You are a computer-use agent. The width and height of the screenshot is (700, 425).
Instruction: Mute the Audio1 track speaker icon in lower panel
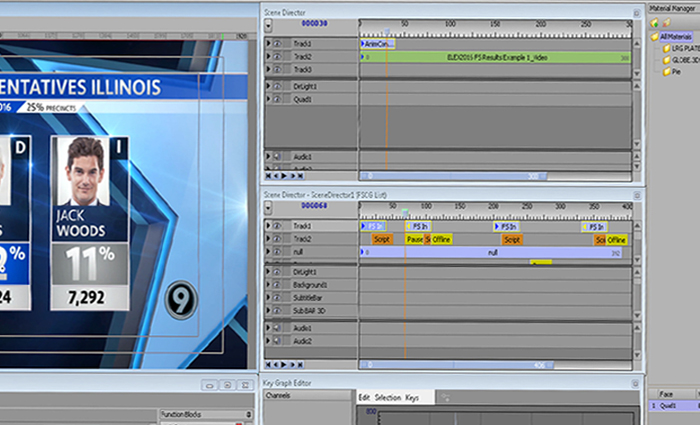tap(277, 328)
